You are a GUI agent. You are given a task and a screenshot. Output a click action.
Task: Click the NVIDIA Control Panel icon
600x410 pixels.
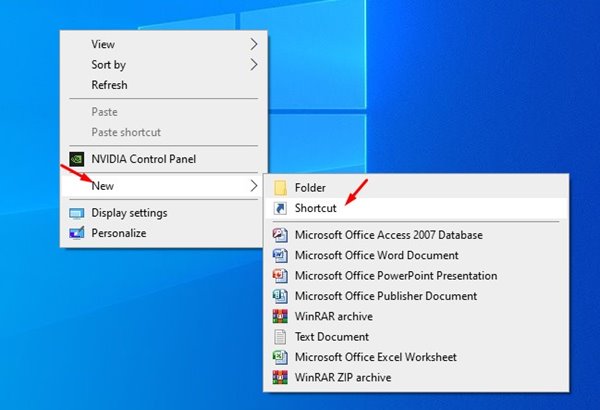click(77, 159)
